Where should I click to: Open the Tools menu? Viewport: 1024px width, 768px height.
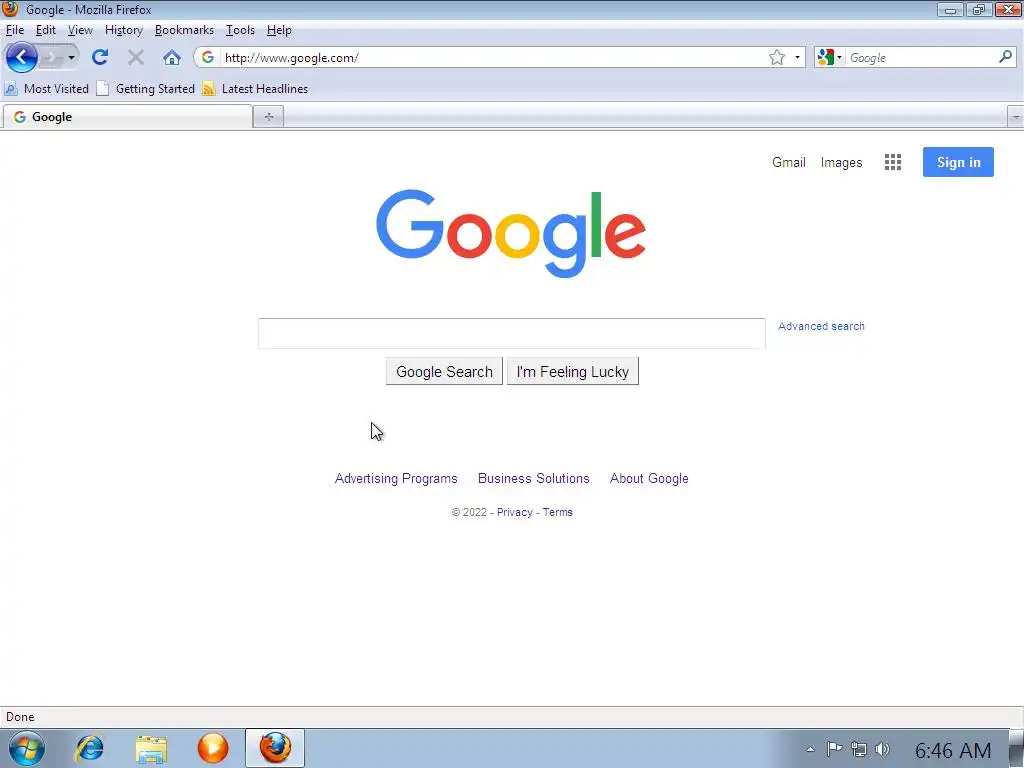[240, 30]
